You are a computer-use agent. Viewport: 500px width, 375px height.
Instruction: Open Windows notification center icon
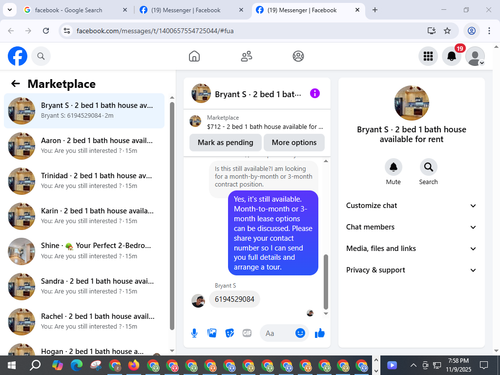(x=484, y=365)
